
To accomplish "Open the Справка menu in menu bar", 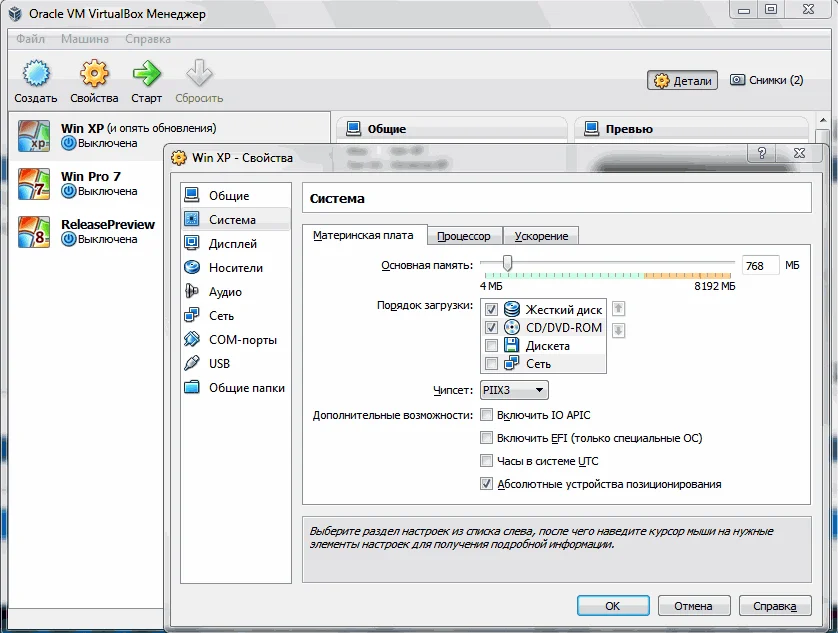I will click(x=148, y=39).
